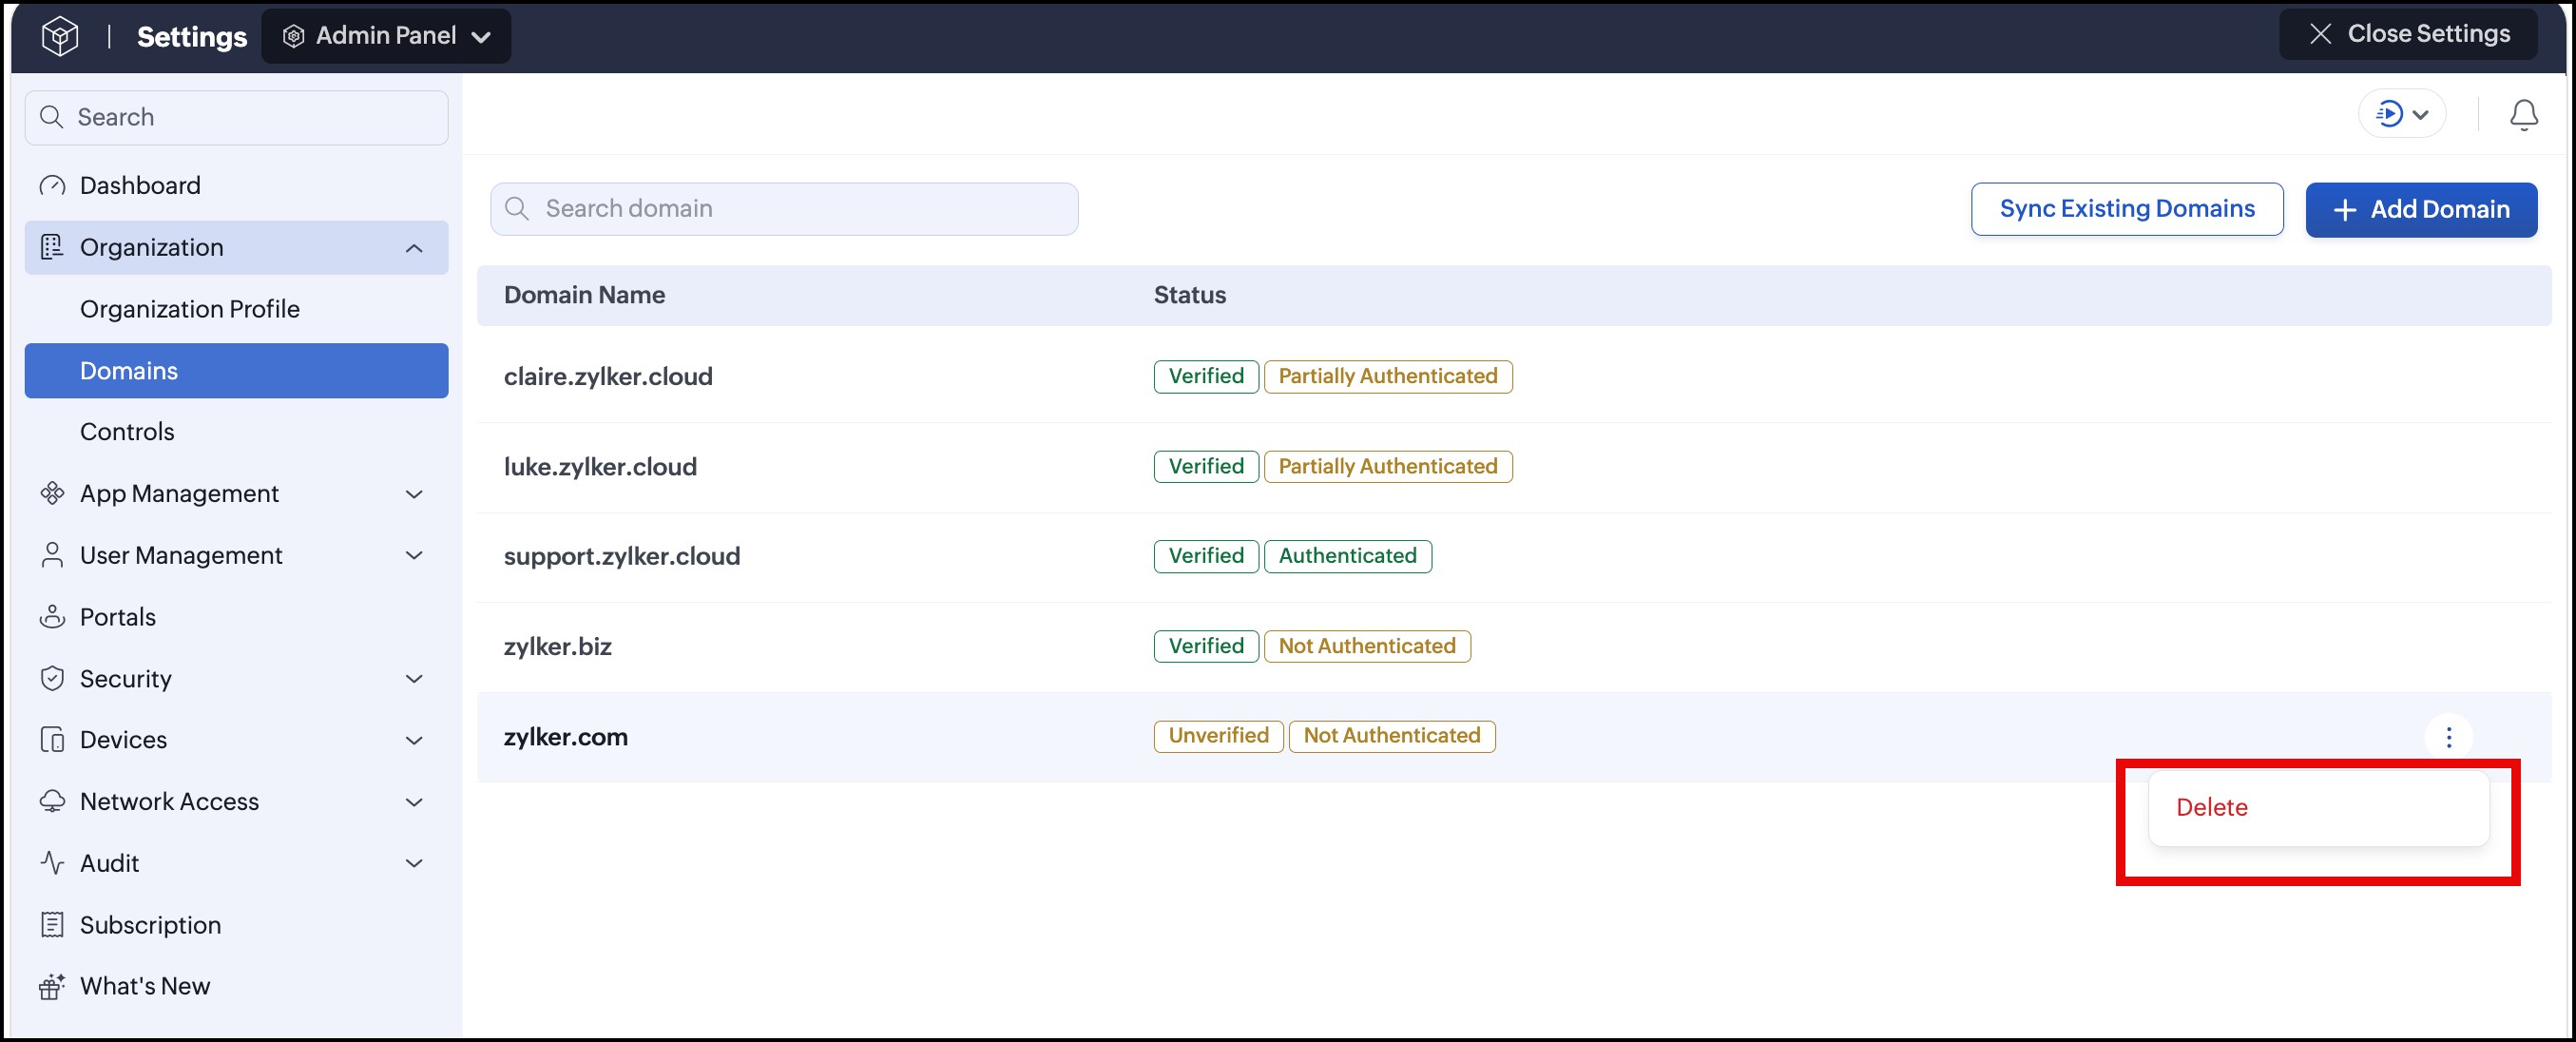This screenshot has height=1042, width=2576.
Task: Open the quick actions play dropdown
Action: (2401, 114)
